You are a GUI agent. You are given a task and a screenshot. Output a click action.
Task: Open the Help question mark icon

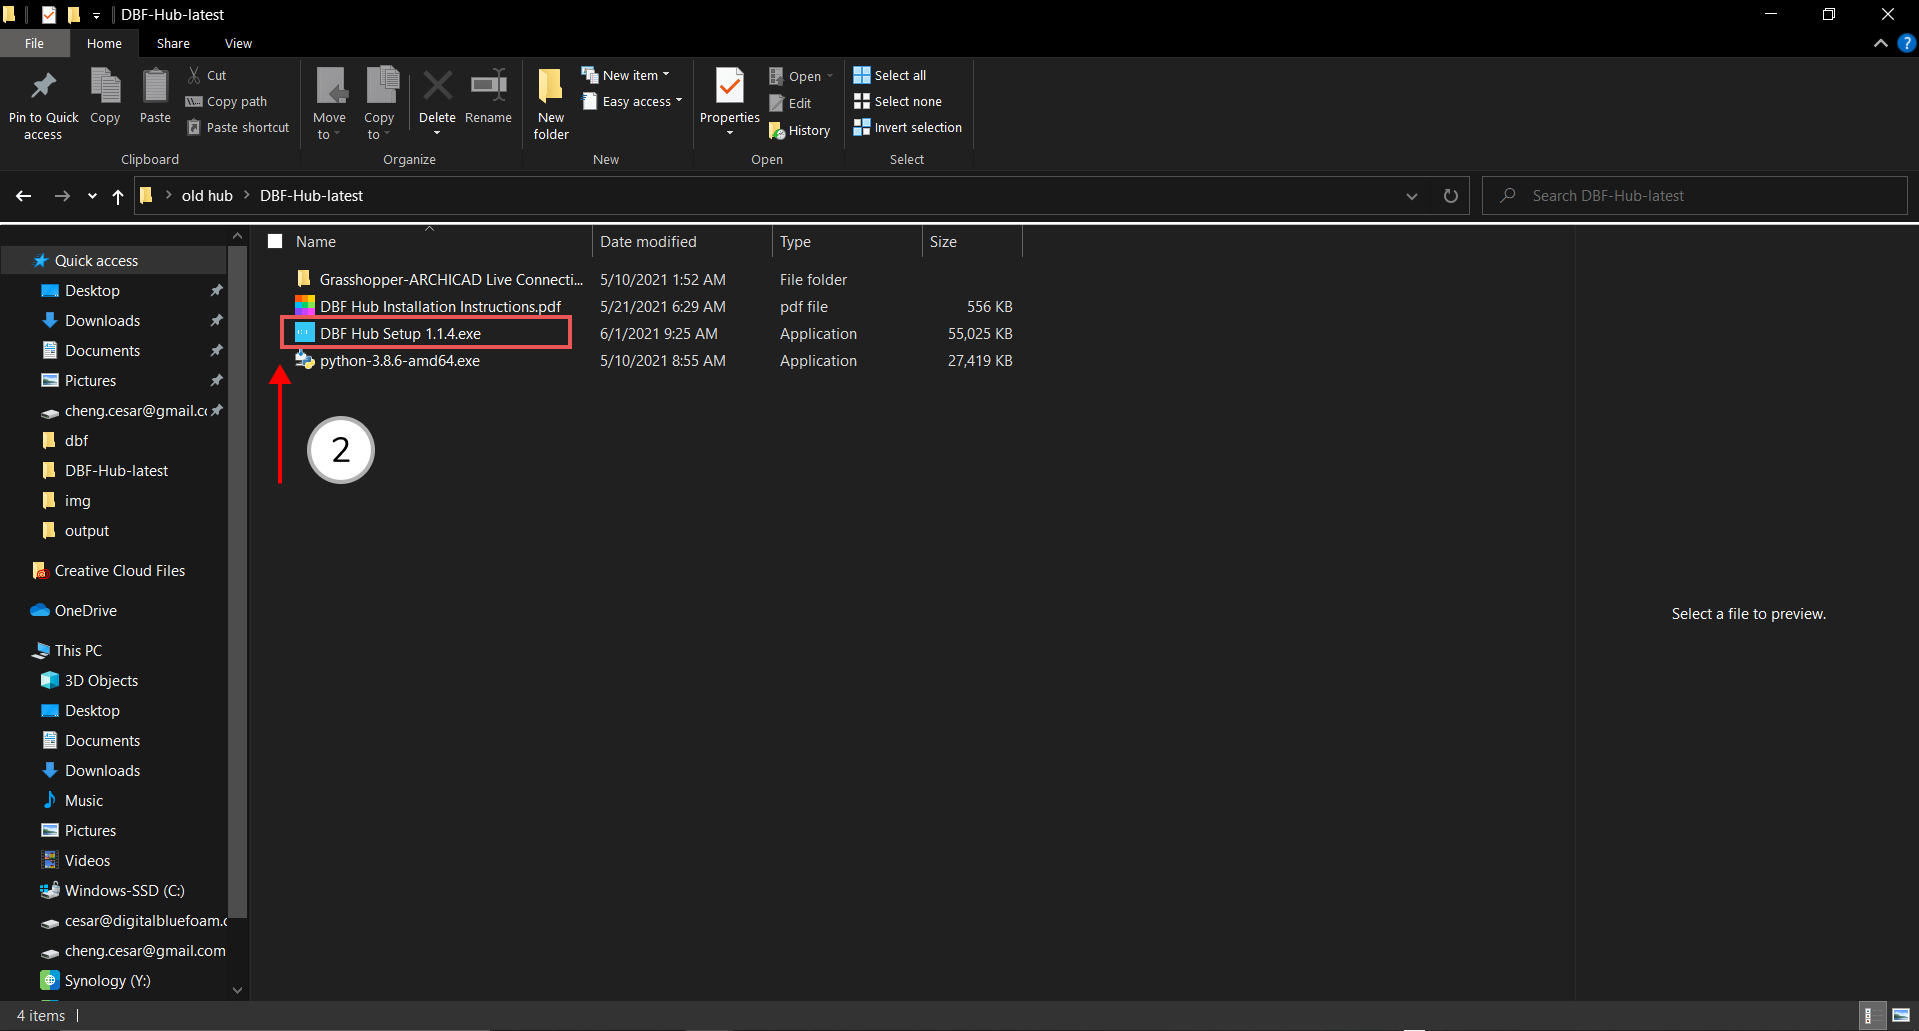1906,43
